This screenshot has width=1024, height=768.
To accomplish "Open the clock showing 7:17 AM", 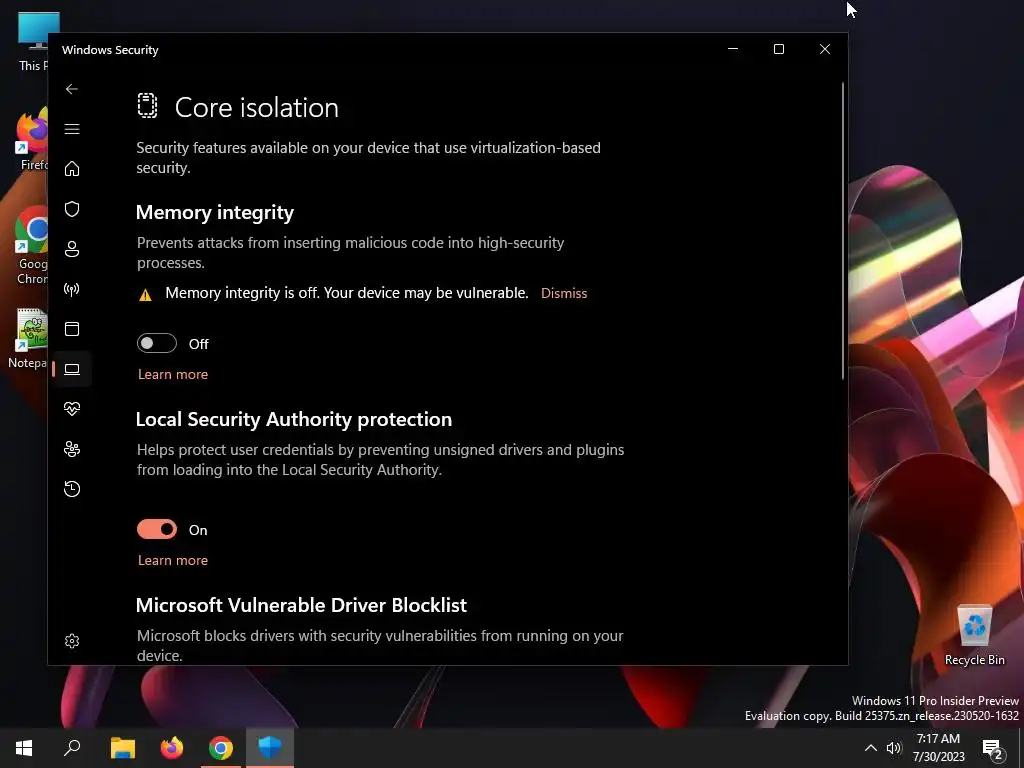I will coord(938,748).
